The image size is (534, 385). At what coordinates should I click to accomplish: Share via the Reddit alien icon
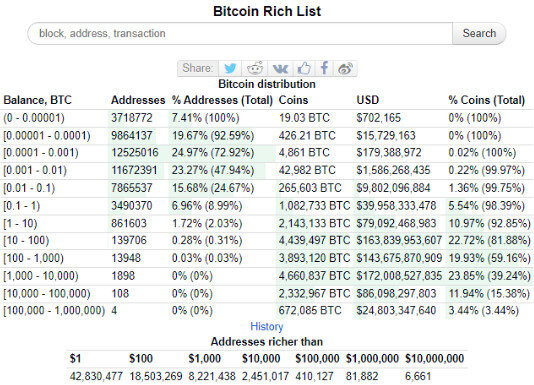255,68
